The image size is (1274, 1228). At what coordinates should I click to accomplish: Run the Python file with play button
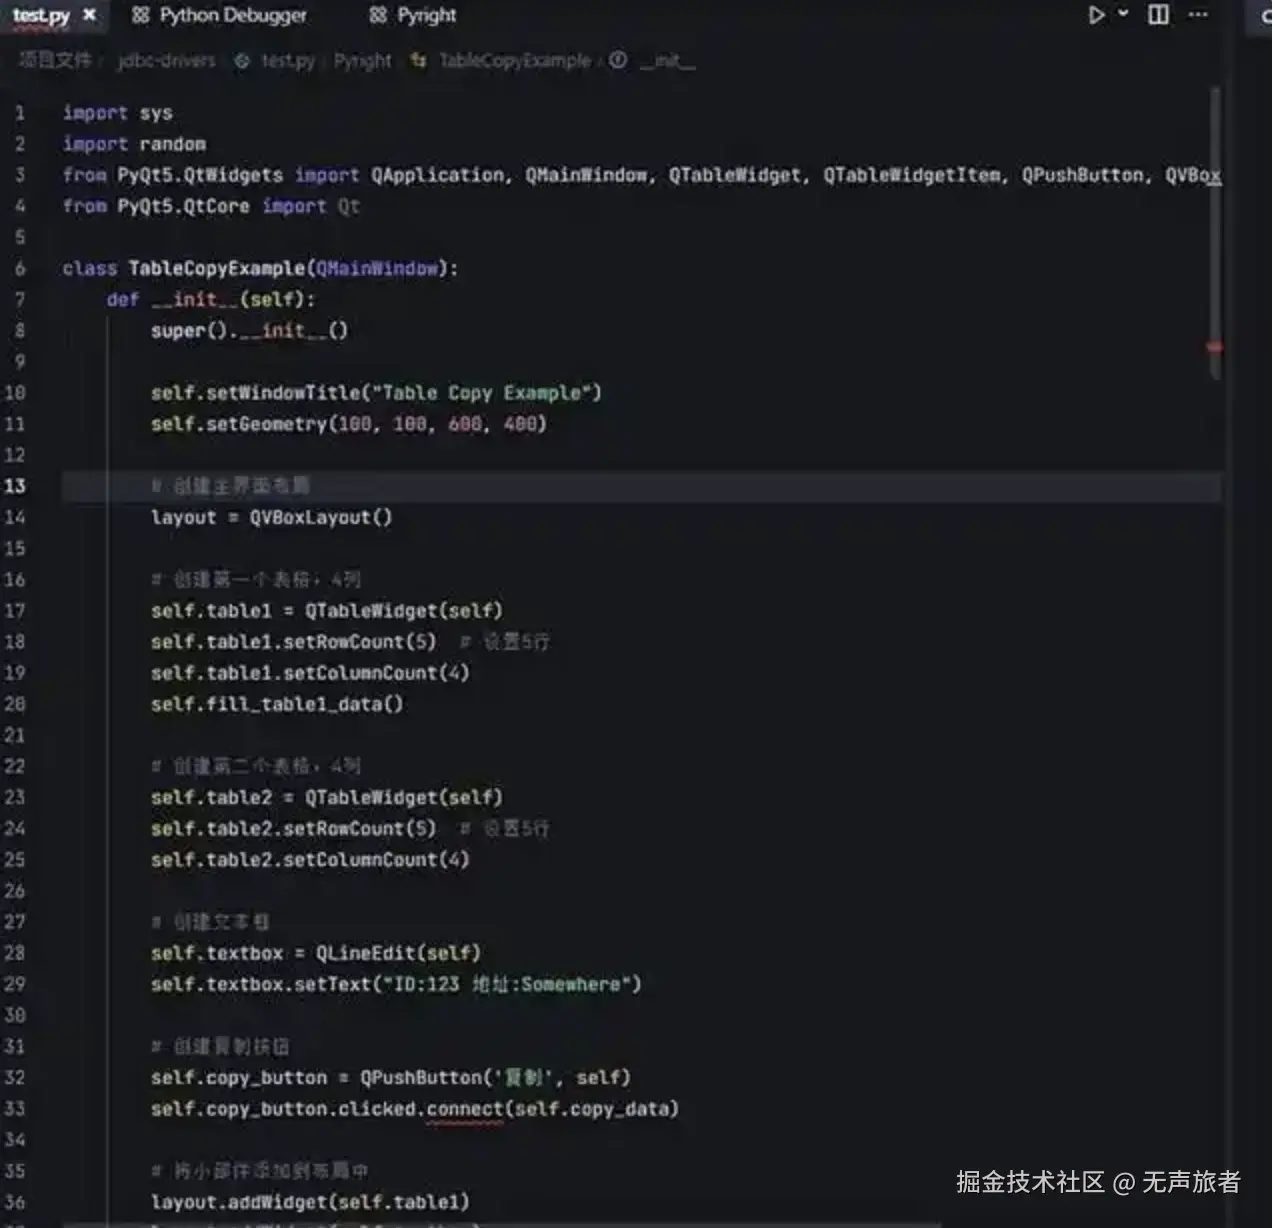(x=1096, y=15)
